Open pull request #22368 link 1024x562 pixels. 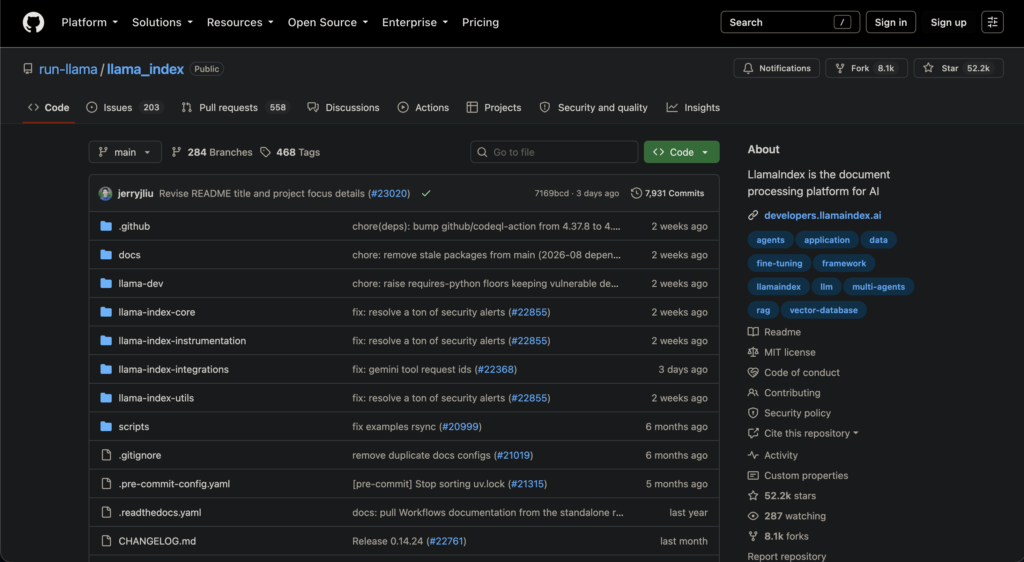tap(496, 369)
